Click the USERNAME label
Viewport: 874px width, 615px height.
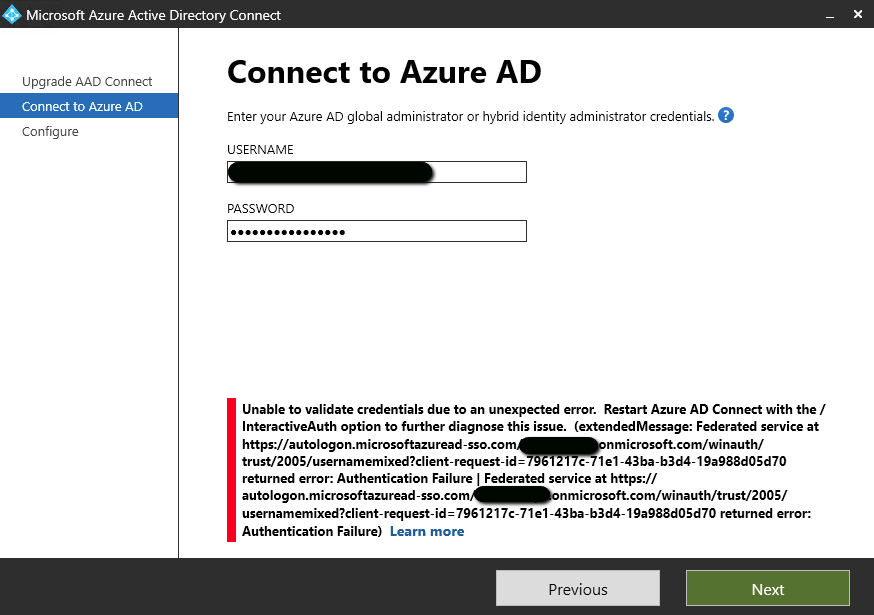click(x=260, y=149)
